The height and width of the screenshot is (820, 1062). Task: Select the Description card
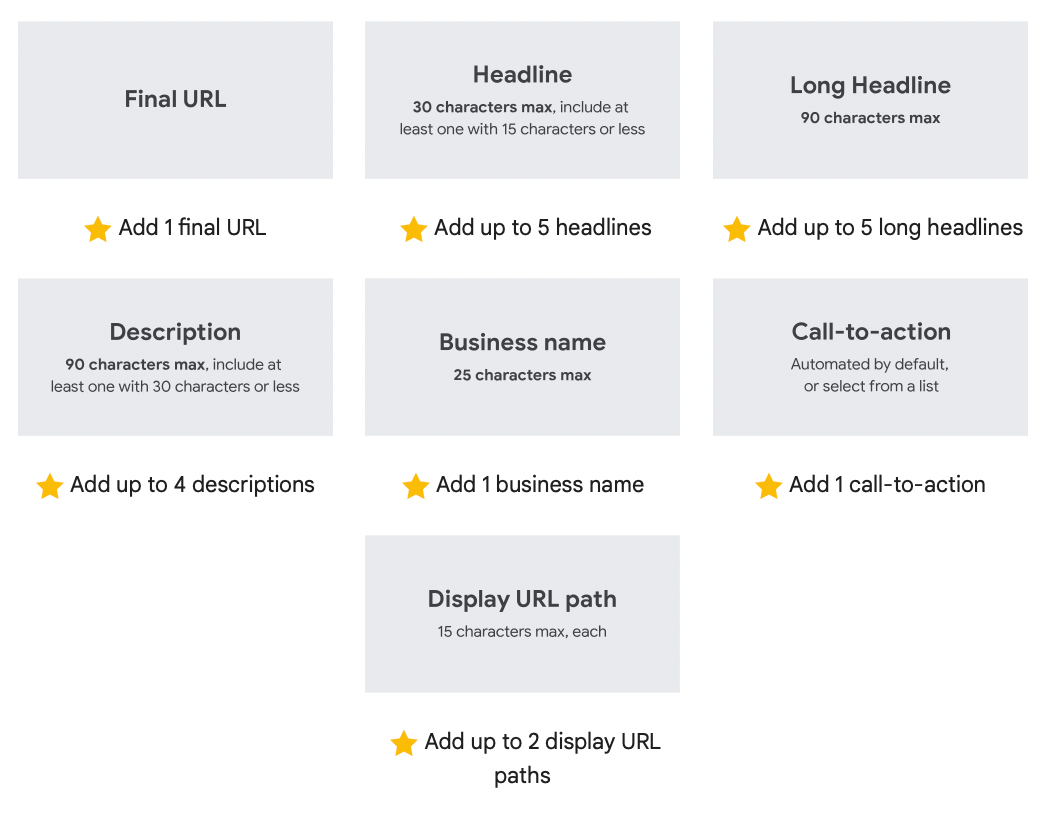click(175, 357)
